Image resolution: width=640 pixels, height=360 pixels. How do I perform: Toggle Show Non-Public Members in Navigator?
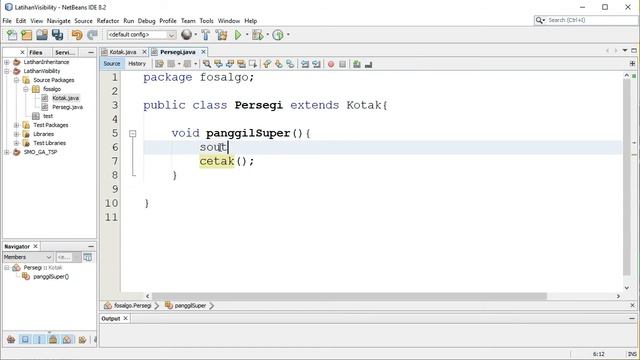[x=53, y=340]
